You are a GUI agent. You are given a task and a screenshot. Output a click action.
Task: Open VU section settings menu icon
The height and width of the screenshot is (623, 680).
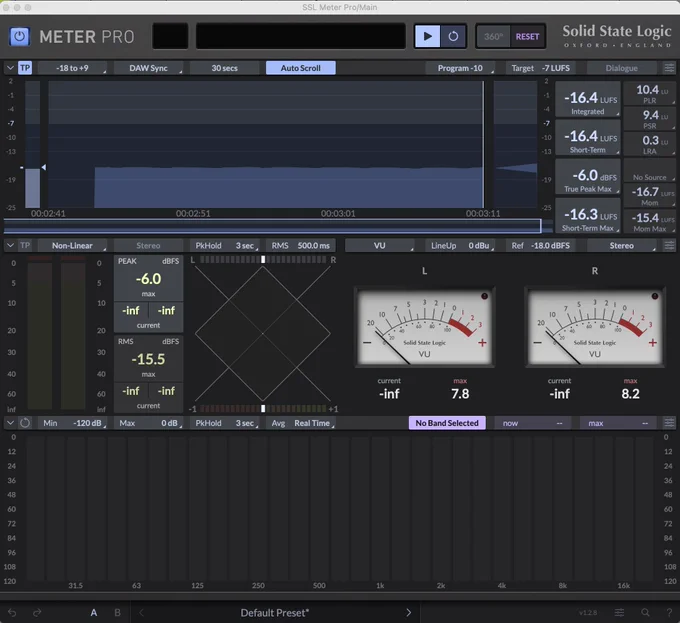coord(669,245)
